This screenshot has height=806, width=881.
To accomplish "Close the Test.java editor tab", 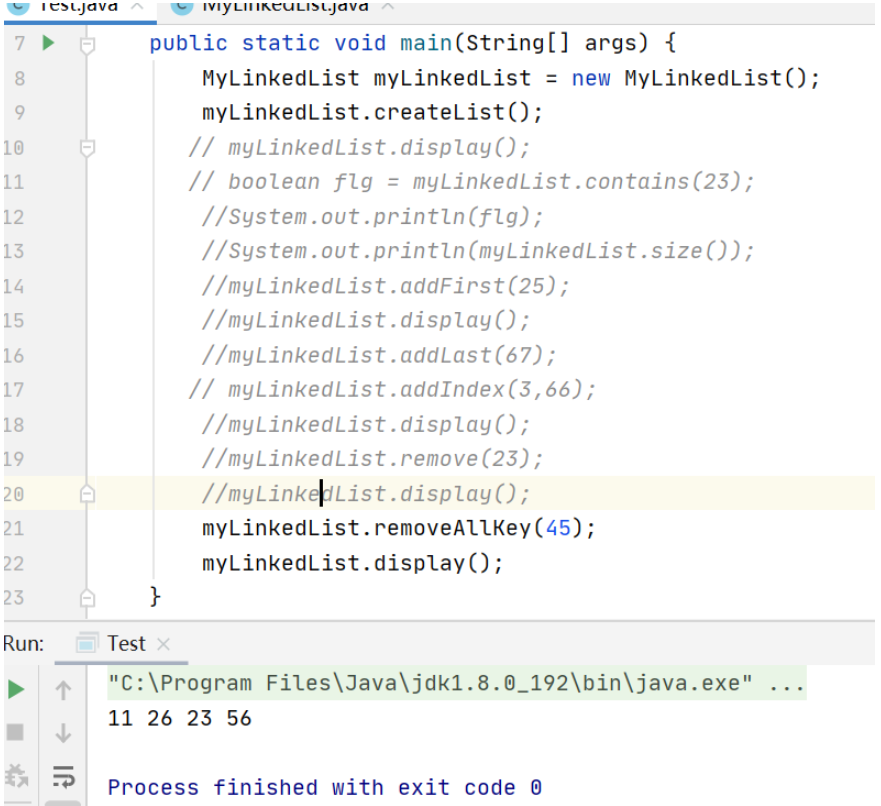I will point(137,7).
